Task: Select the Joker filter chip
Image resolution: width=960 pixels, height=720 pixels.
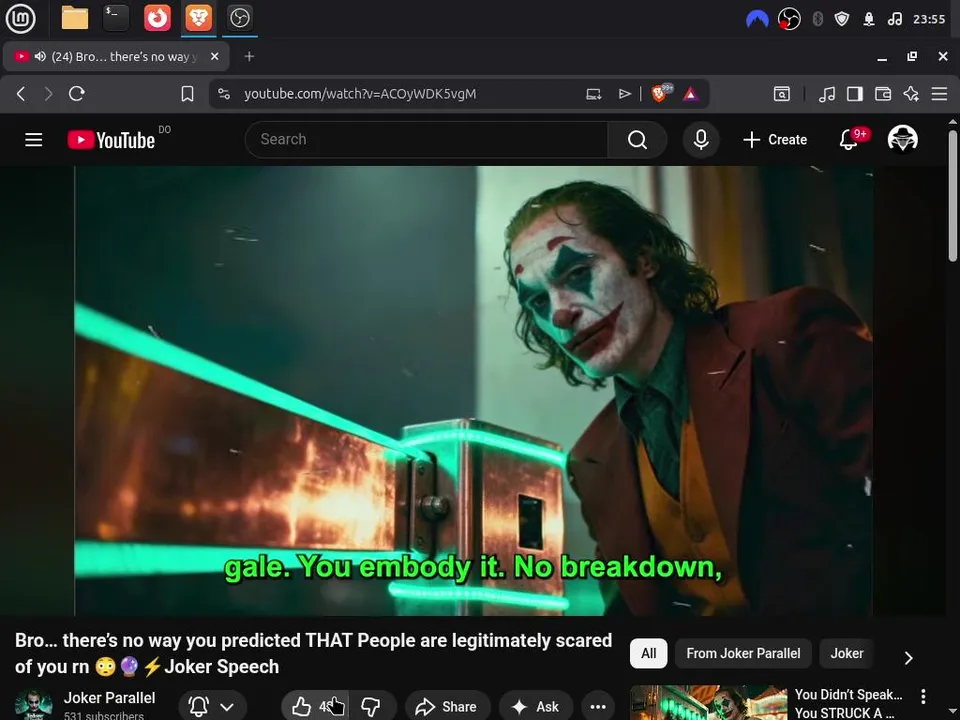Action: pos(847,653)
